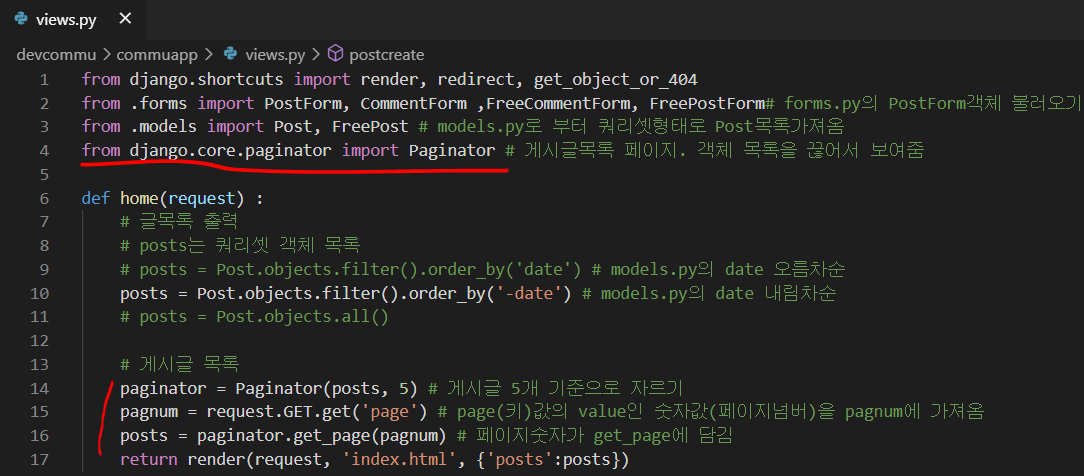Expand breadcrumb chevron after devcommu

click(x=106, y=54)
